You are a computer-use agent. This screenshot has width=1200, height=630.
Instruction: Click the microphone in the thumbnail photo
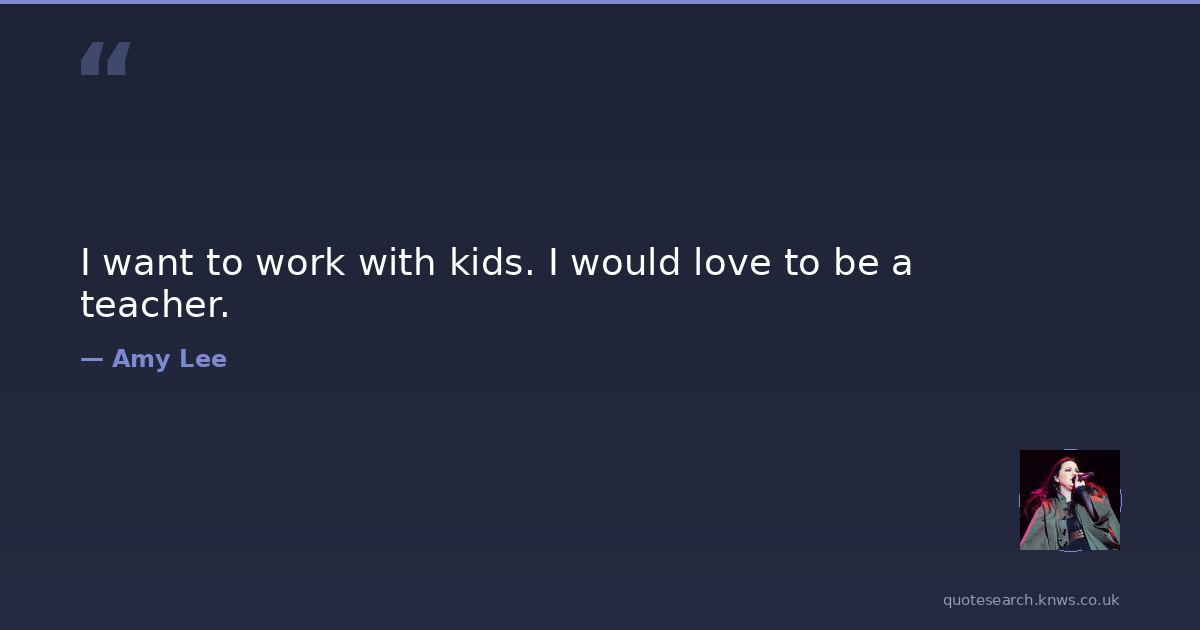[x=1084, y=477]
